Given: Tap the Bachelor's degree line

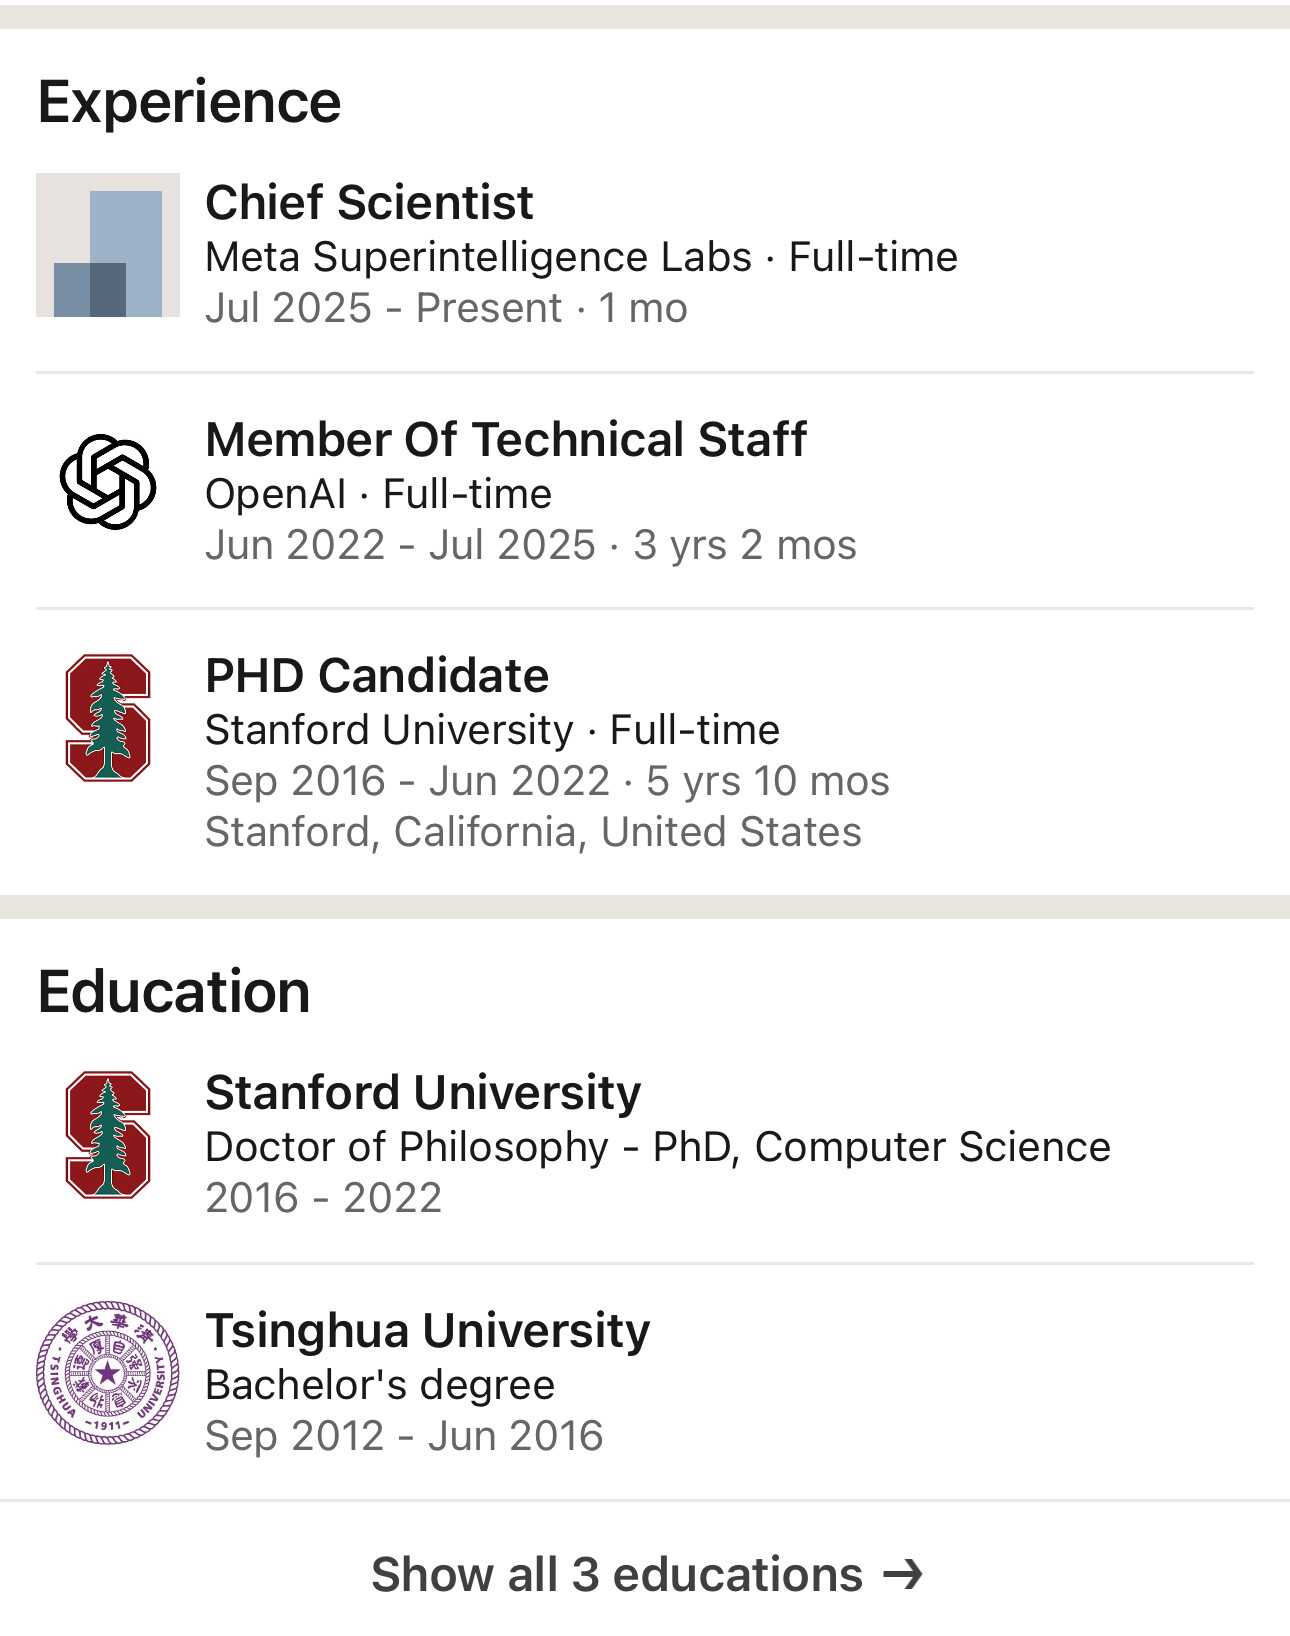Looking at the screenshot, I should coord(380,1385).
